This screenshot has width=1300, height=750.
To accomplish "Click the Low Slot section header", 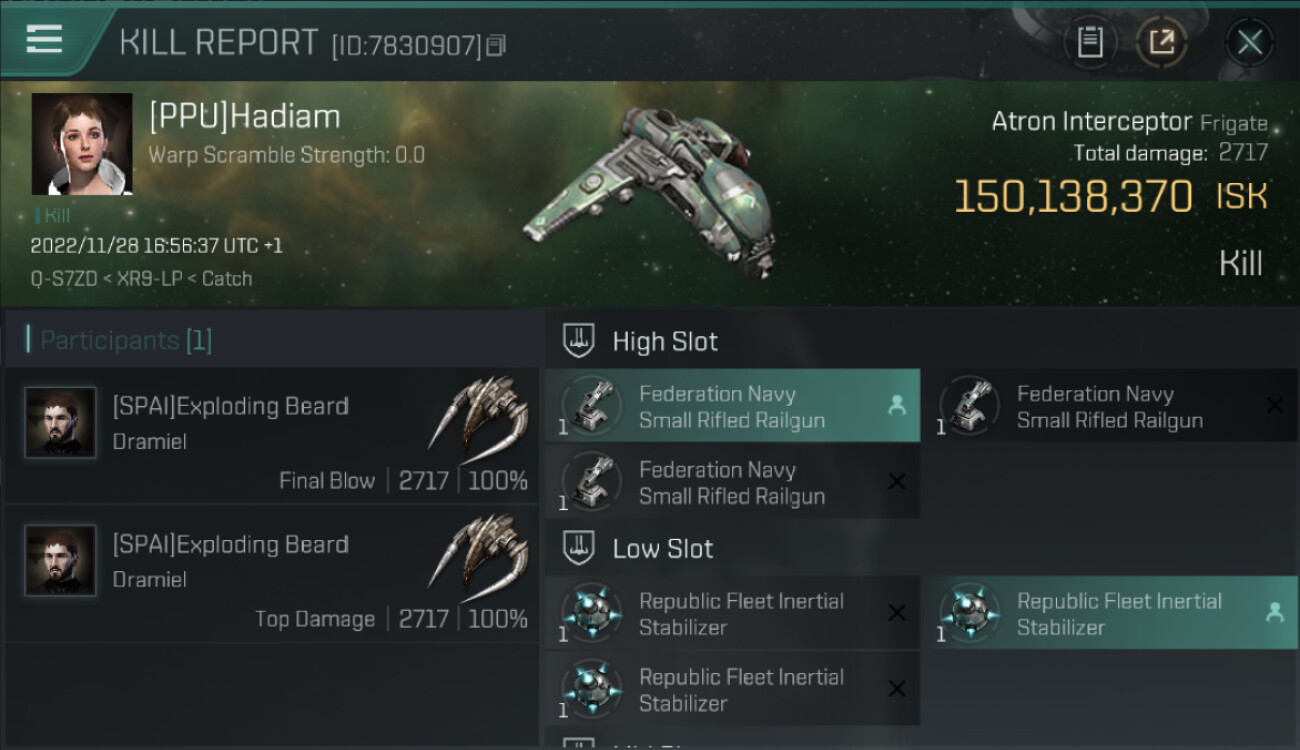I will [663, 549].
